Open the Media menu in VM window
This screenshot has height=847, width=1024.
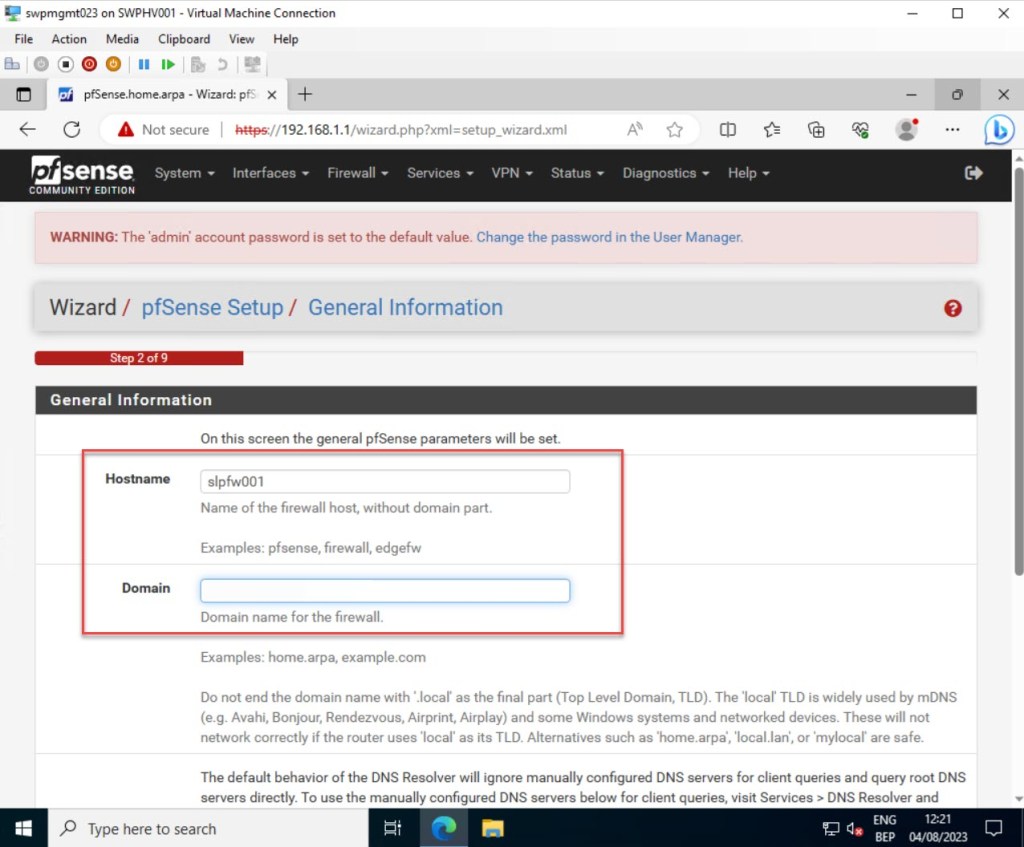point(122,39)
